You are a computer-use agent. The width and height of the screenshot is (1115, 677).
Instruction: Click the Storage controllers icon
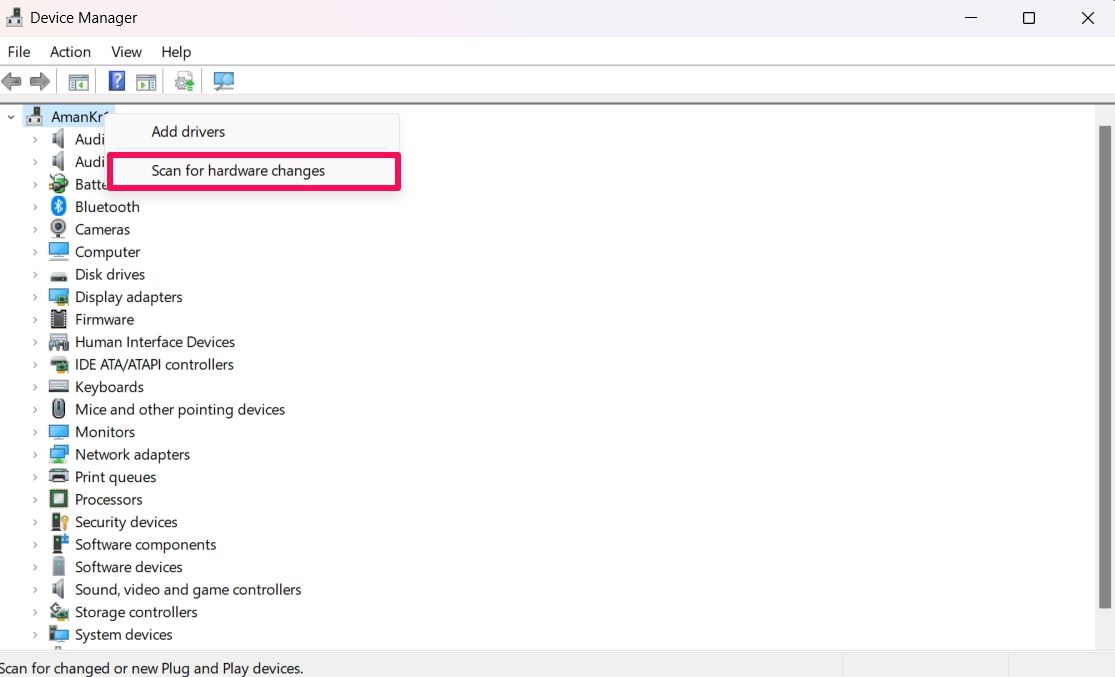(58, 612)
